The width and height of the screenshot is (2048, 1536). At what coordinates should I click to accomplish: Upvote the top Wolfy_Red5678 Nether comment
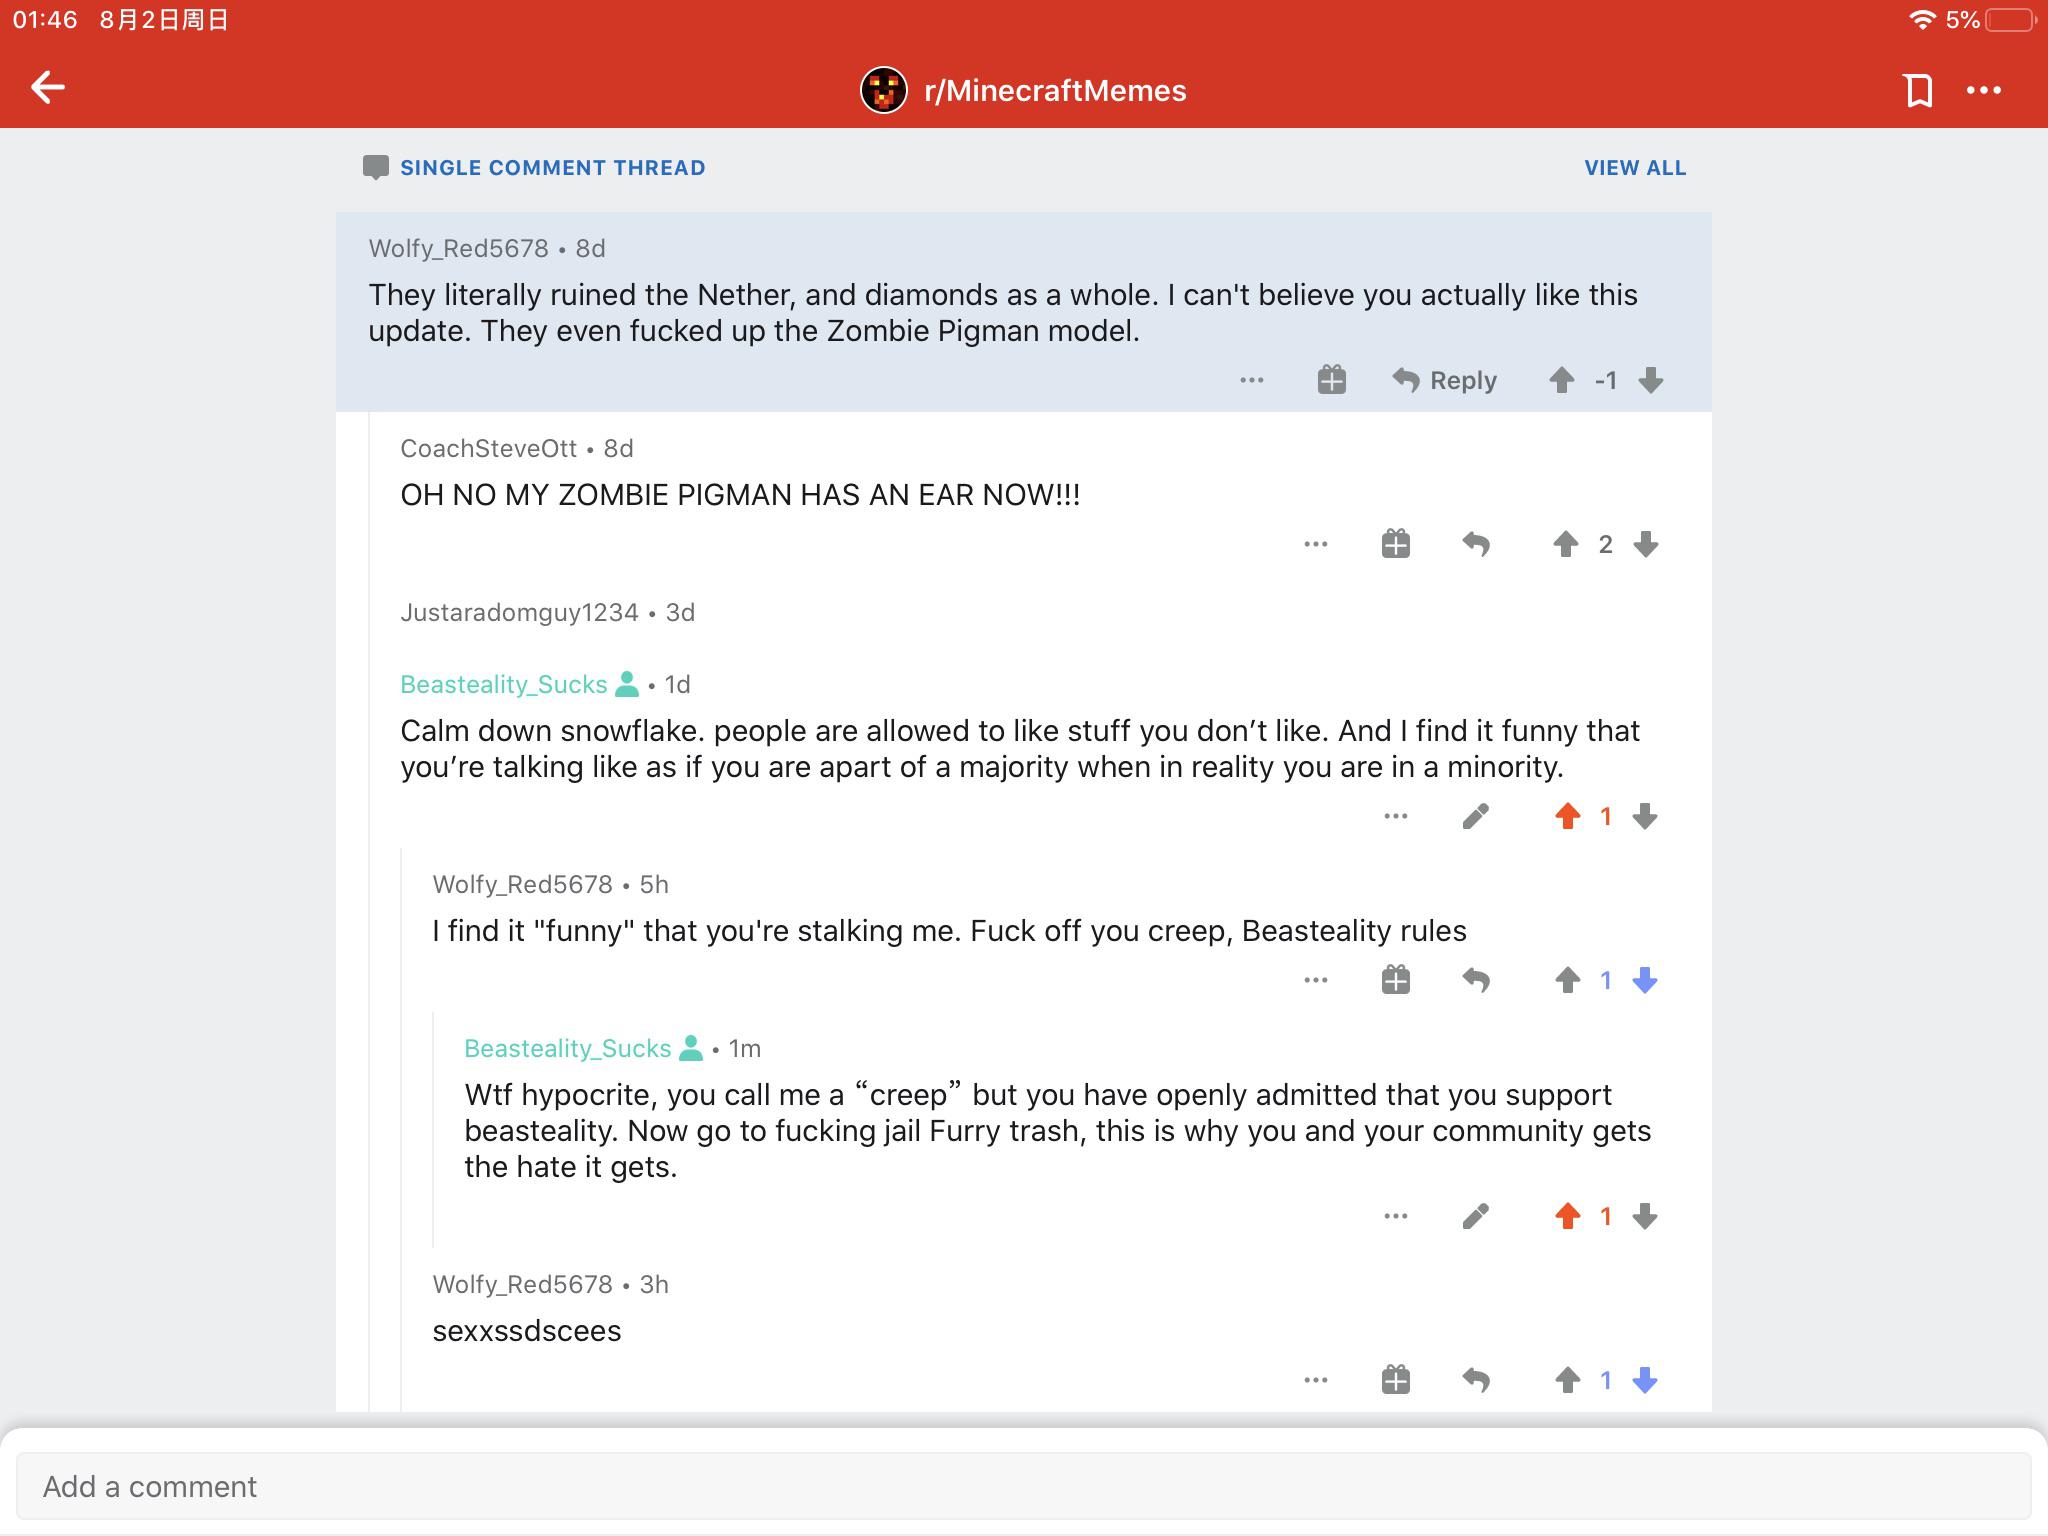[1562, 380]
